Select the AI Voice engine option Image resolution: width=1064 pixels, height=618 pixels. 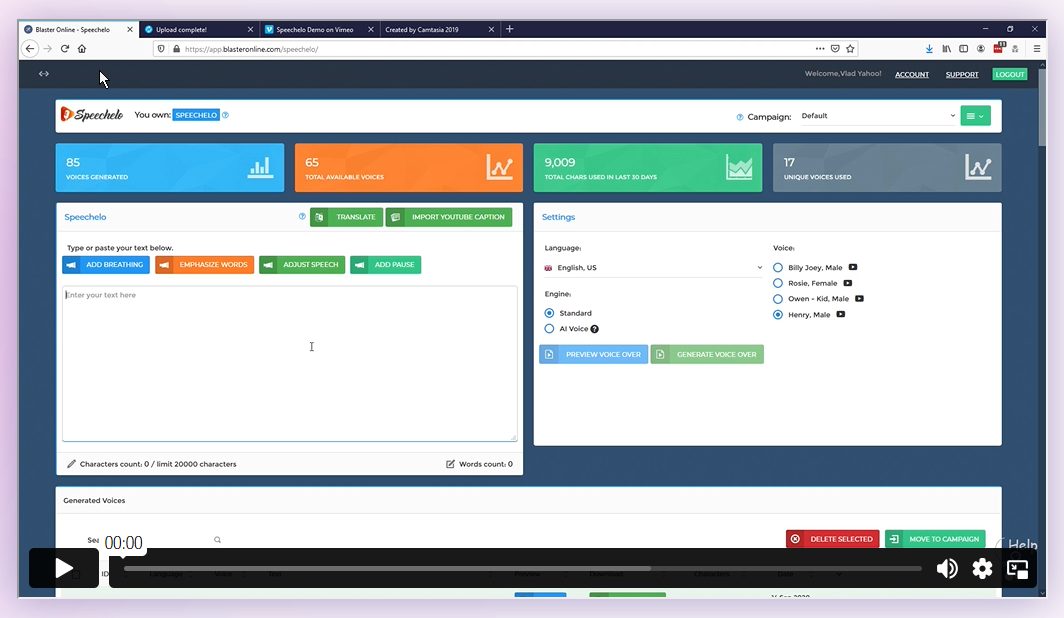pos(549,329)
